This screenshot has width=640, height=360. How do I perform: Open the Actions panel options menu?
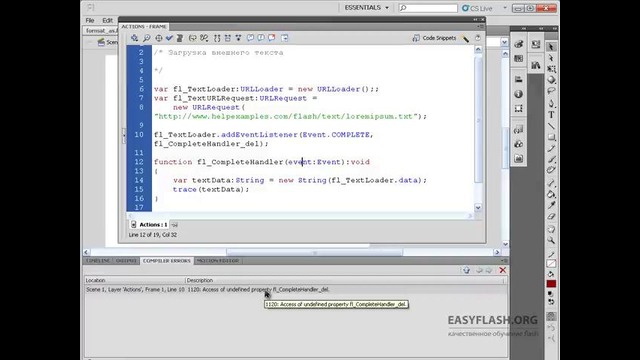coord(480,27)
